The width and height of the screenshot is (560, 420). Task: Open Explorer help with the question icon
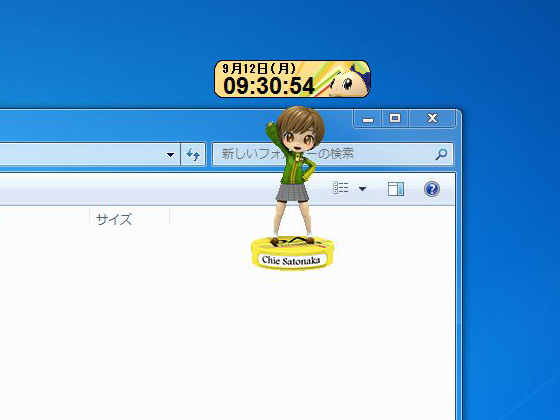tap(431, 189)
